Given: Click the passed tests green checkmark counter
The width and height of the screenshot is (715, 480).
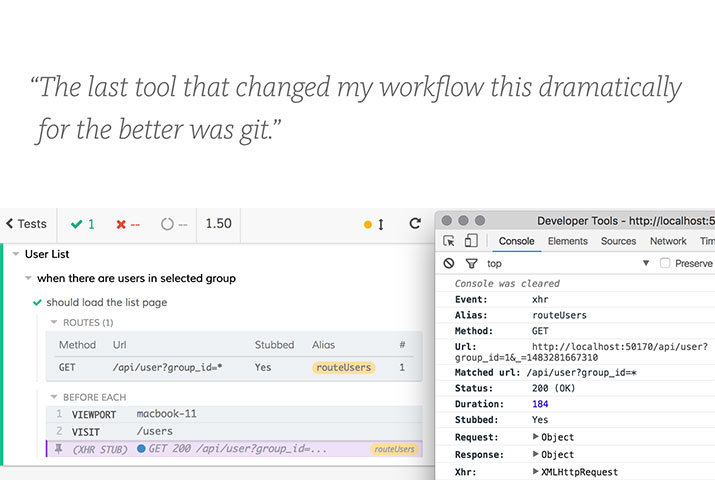Looking at the screenshot, I should (83, 224).
